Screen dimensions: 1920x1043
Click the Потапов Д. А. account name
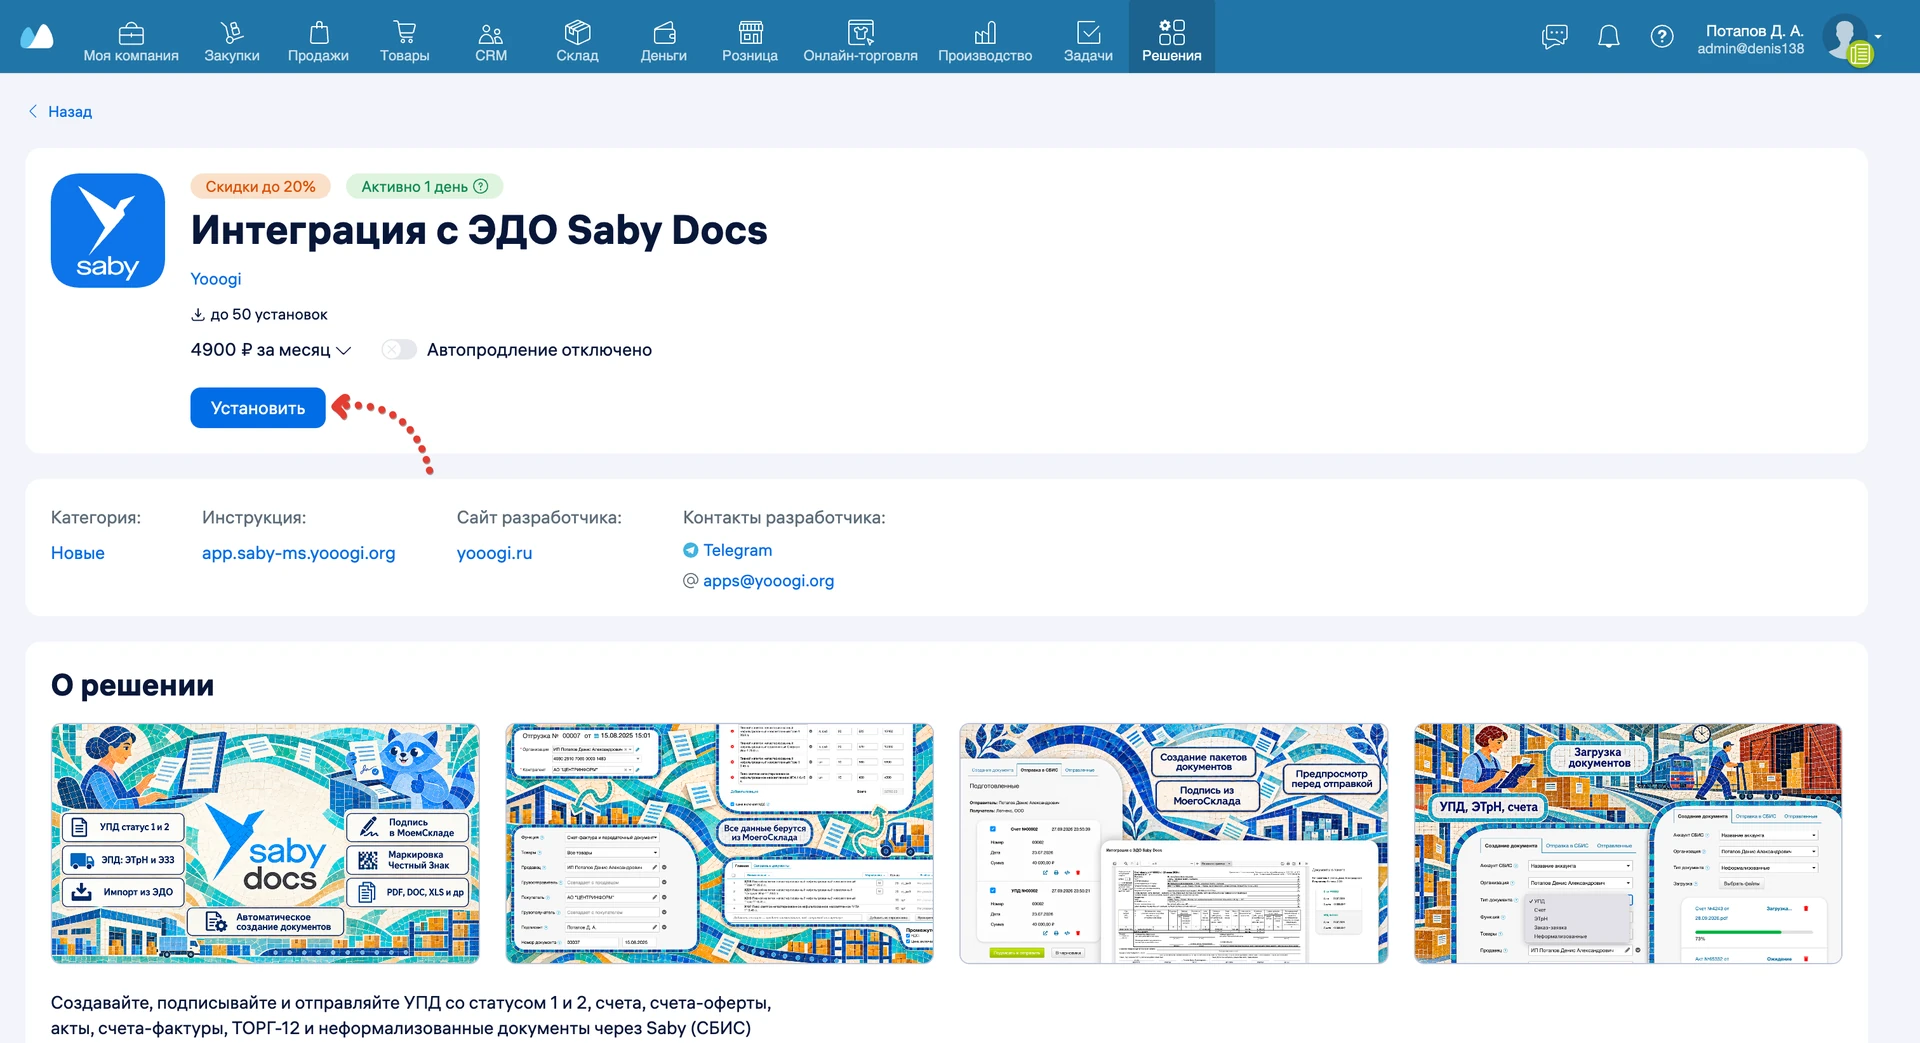1754,31
